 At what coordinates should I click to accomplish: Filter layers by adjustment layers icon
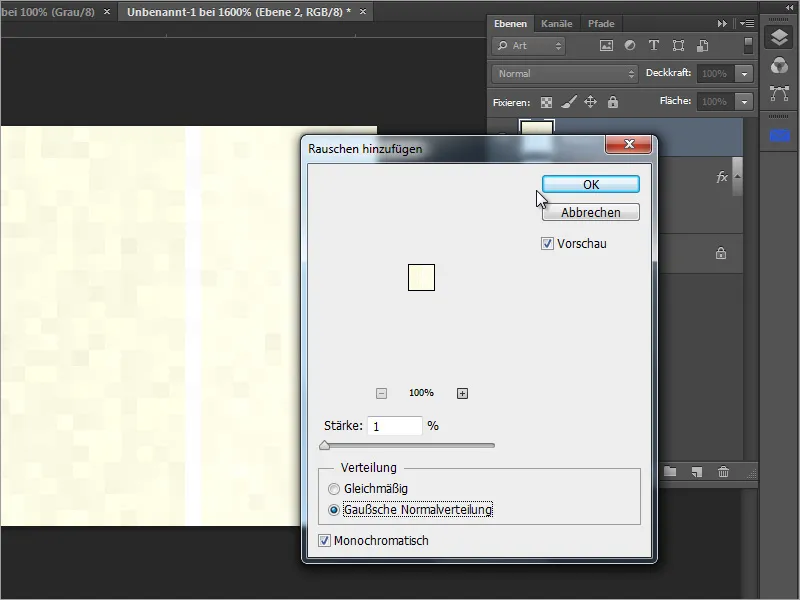click(630, 45)
